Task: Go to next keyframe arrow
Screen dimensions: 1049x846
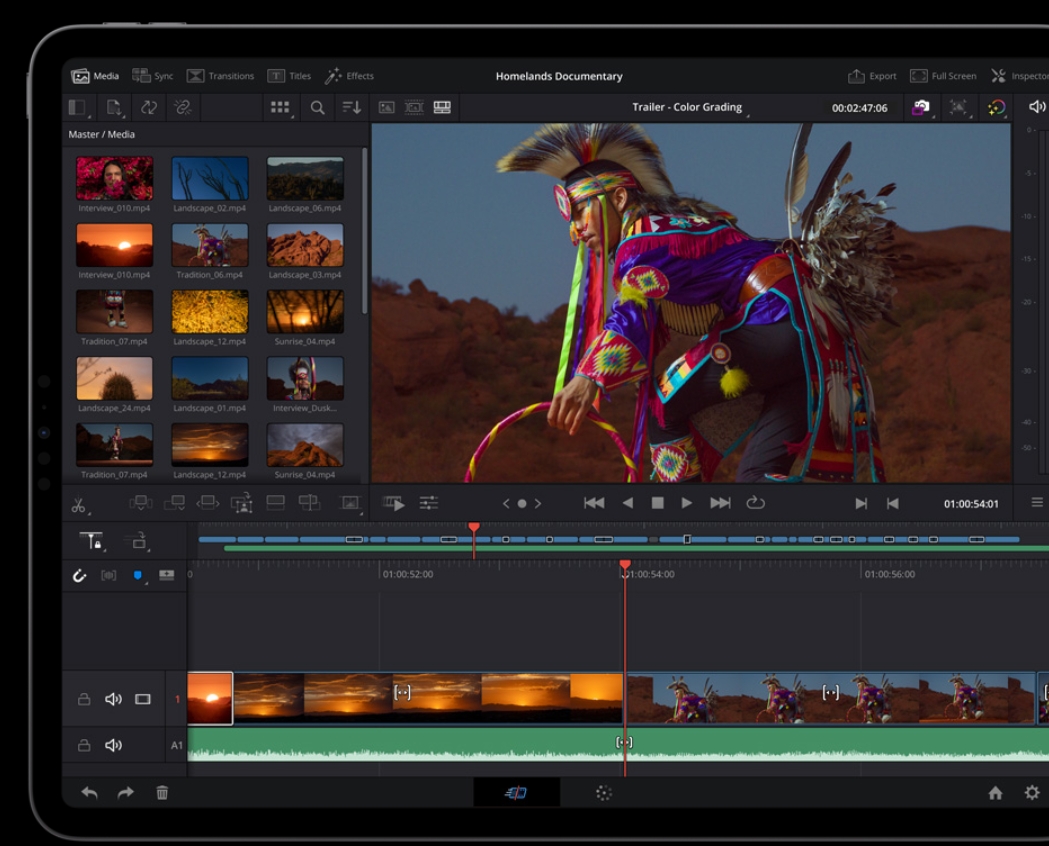Action: (538, 504)
